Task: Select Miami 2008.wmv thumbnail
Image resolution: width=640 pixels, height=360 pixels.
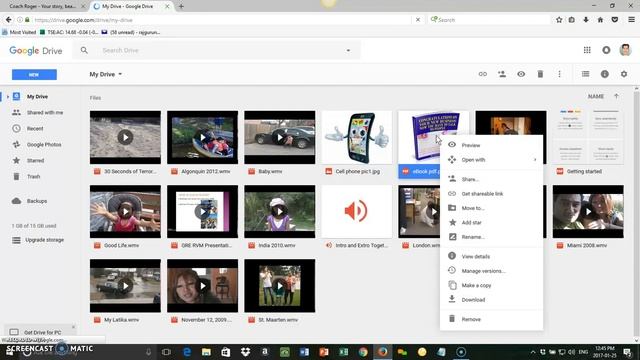Action: (x=588, y=211)
